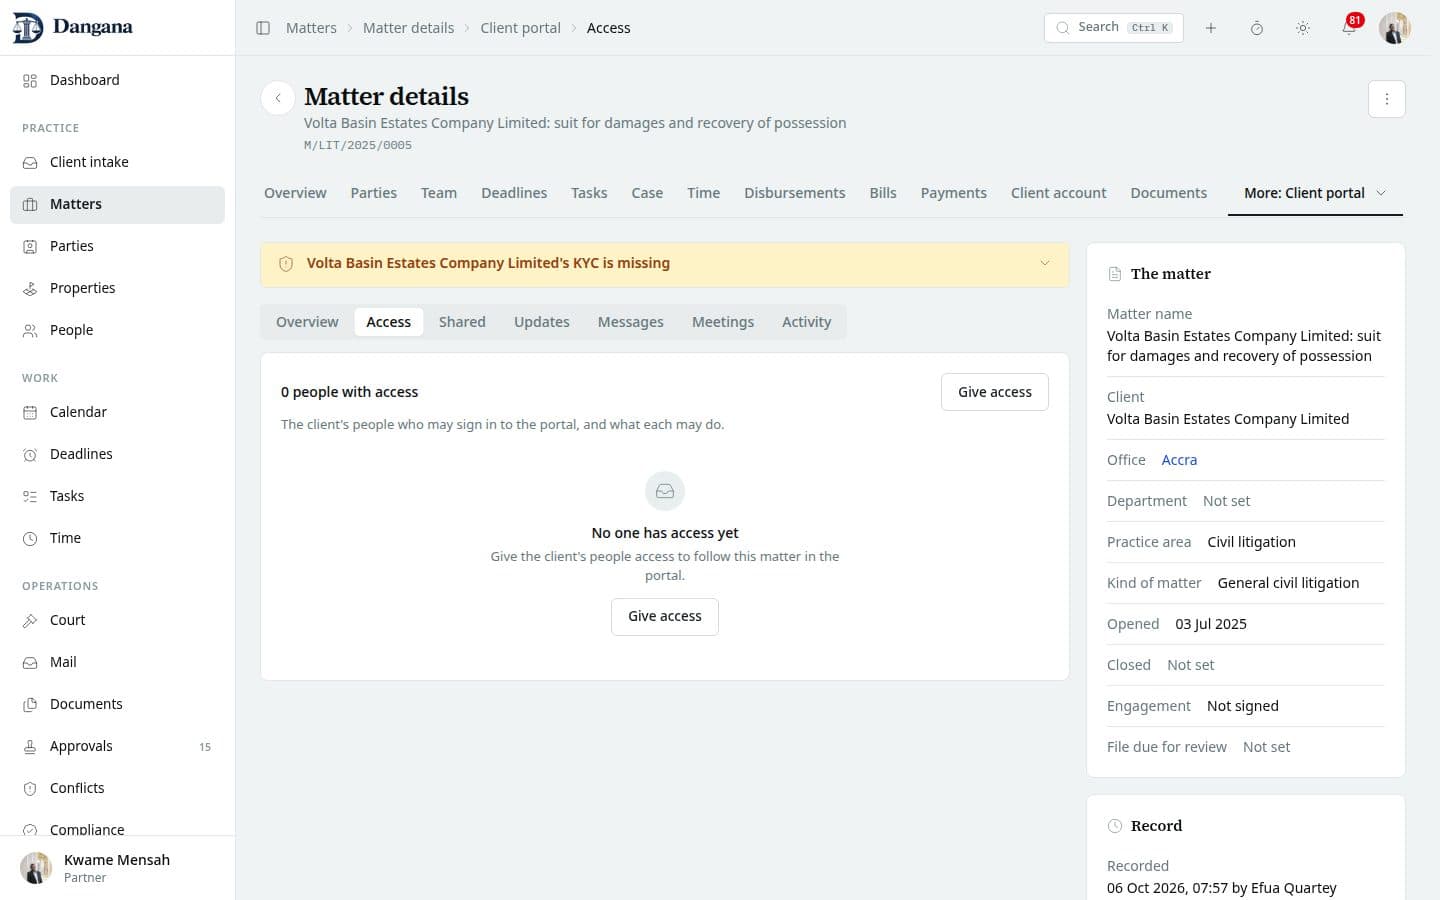Click Give access button beside people count
The height and width of the screenshot is (900, 1440).
[994, 392]
